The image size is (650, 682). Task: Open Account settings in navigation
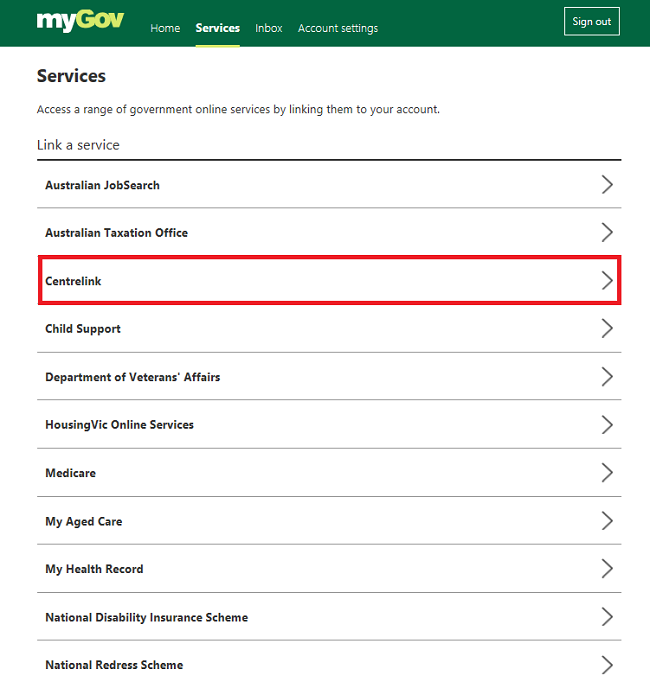coord(338,28)
